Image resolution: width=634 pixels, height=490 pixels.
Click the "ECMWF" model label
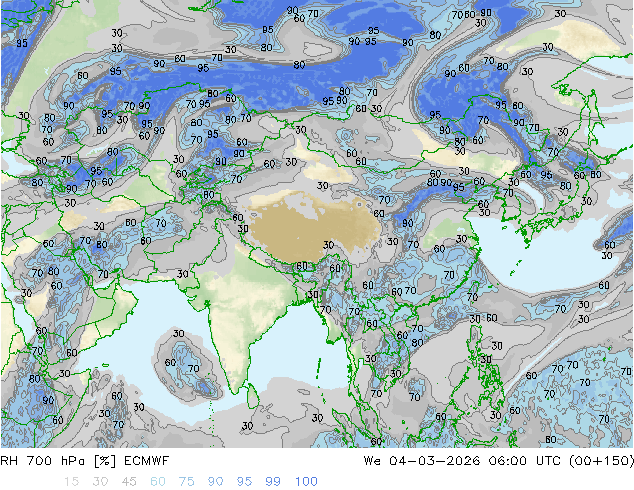[146, 460]
